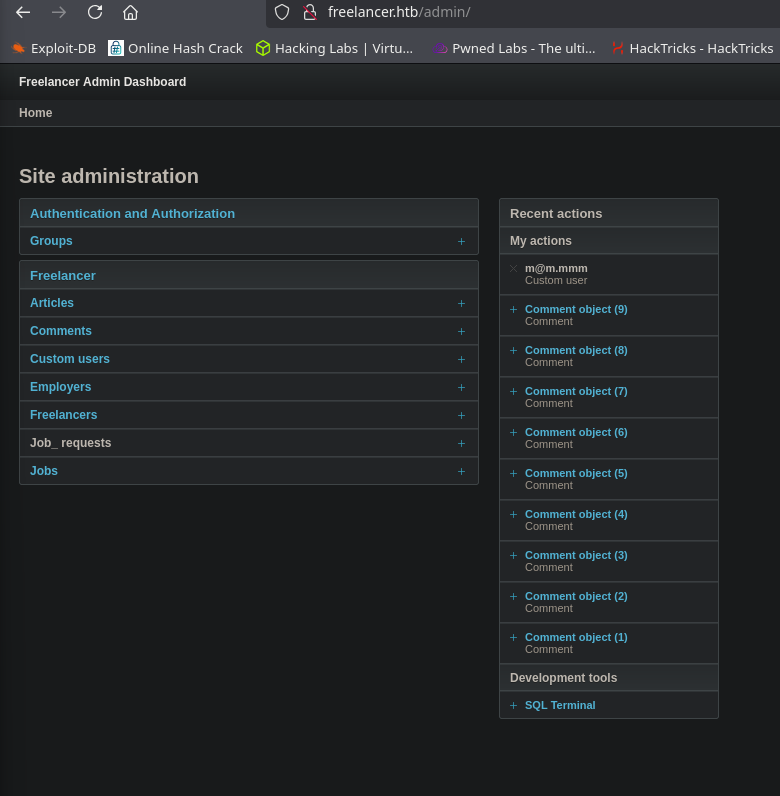
Task: Open Comment object (7)
Action: click(x=576, y=391)
